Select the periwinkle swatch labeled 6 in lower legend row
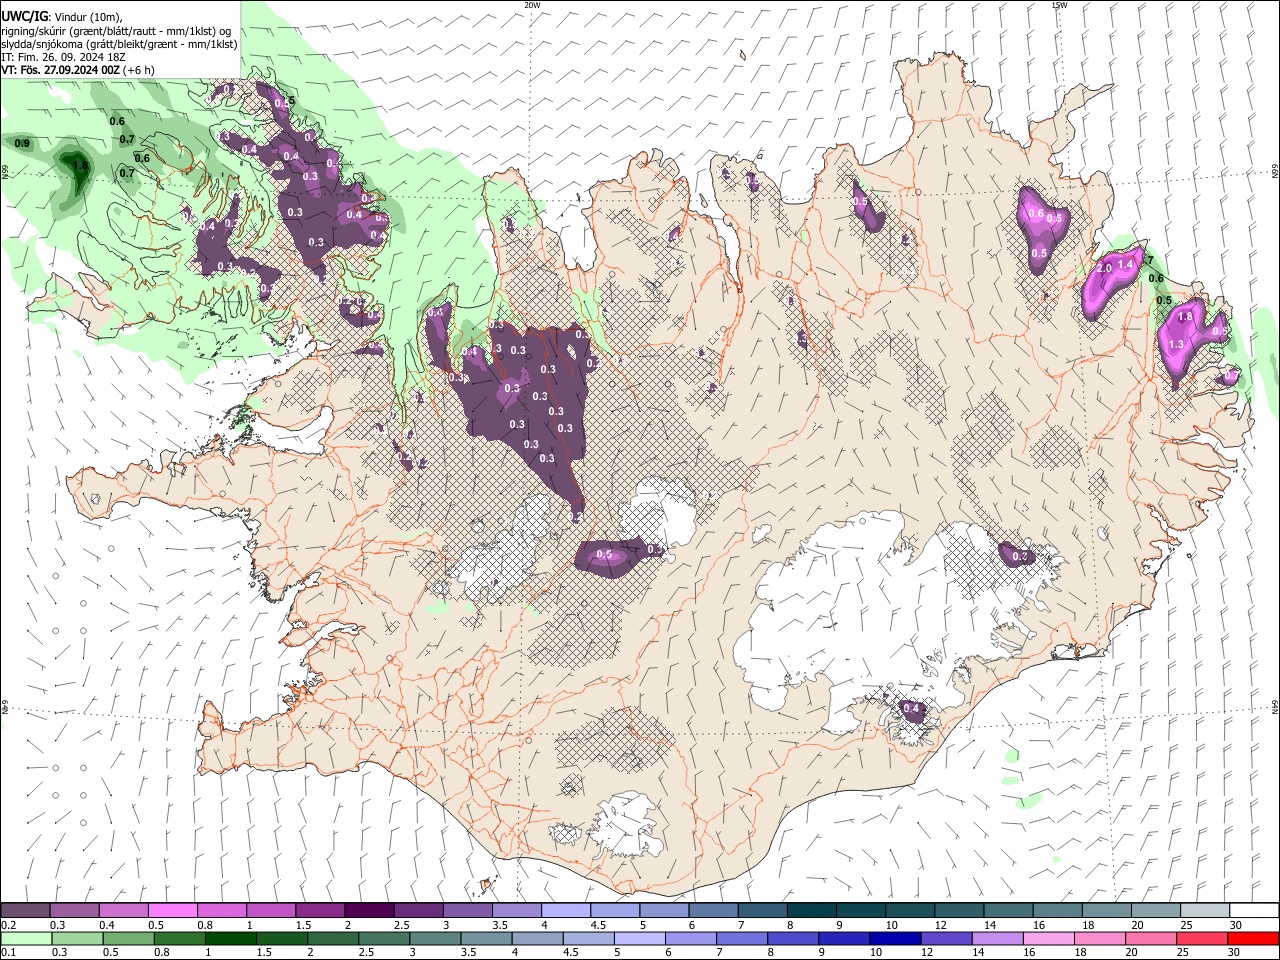 [691, 938]
